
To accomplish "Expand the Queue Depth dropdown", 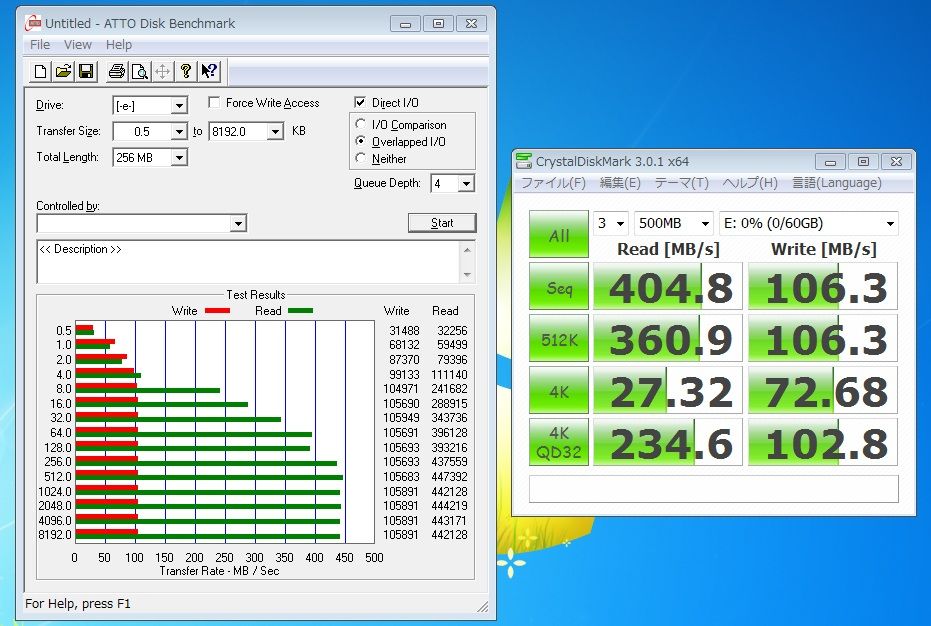I will pos(465,184).
